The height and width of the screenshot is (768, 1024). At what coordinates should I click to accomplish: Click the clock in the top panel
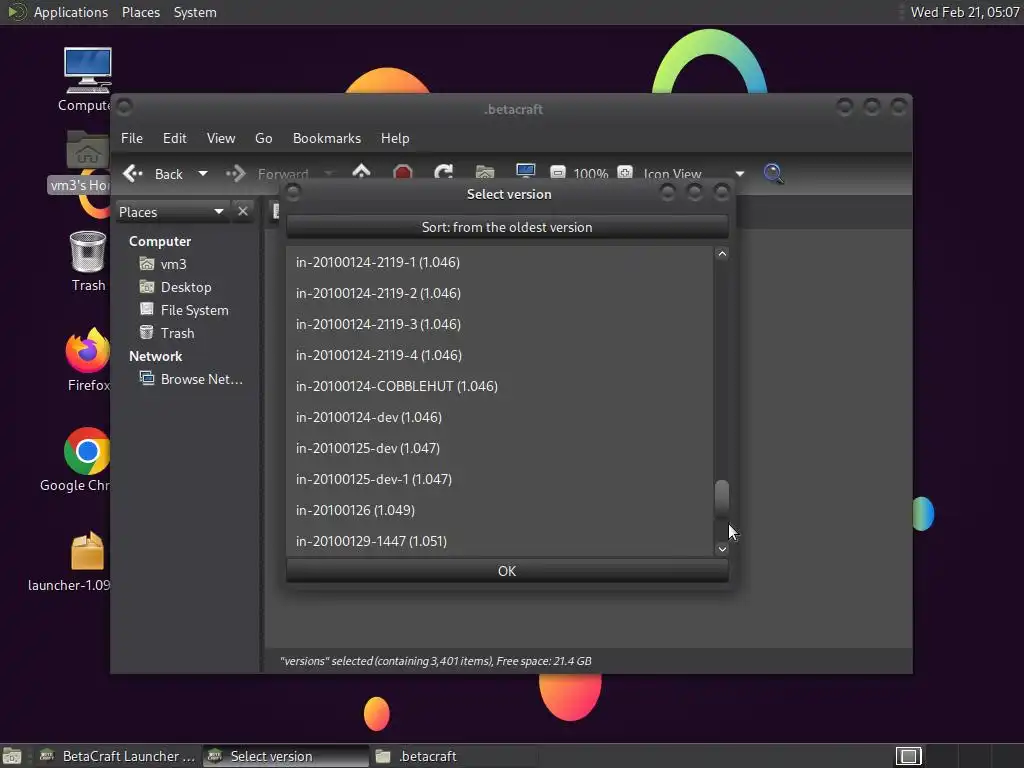[965, 12]
